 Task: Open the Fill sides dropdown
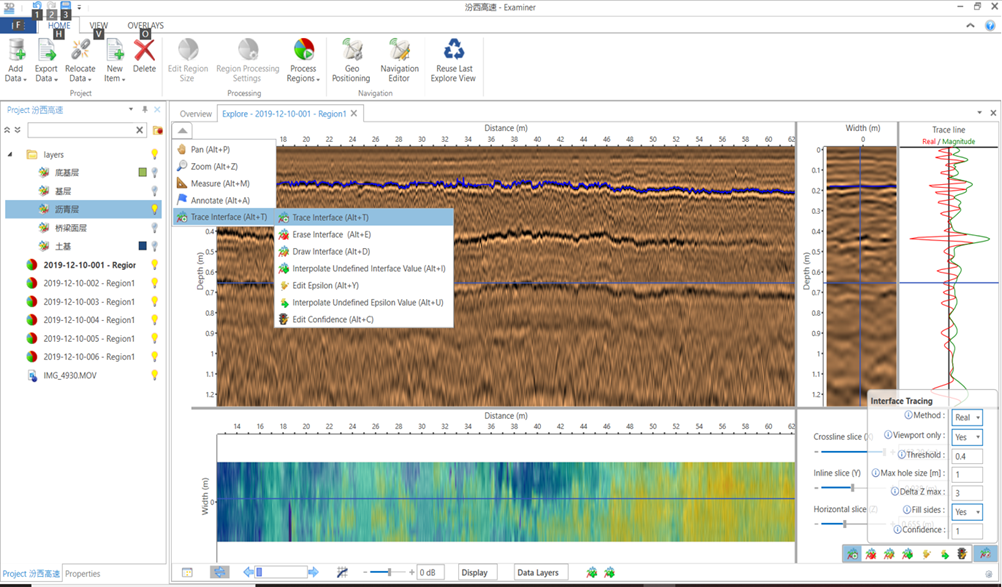967,511
